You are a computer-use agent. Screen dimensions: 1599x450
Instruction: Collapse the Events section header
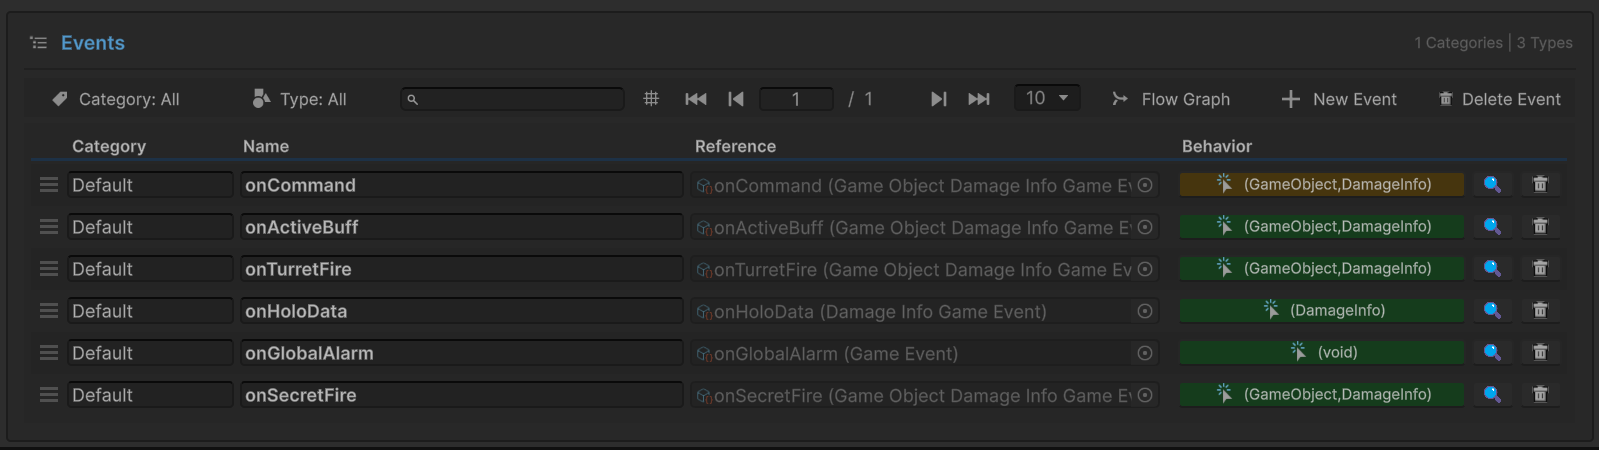click(x=39, y=43)
